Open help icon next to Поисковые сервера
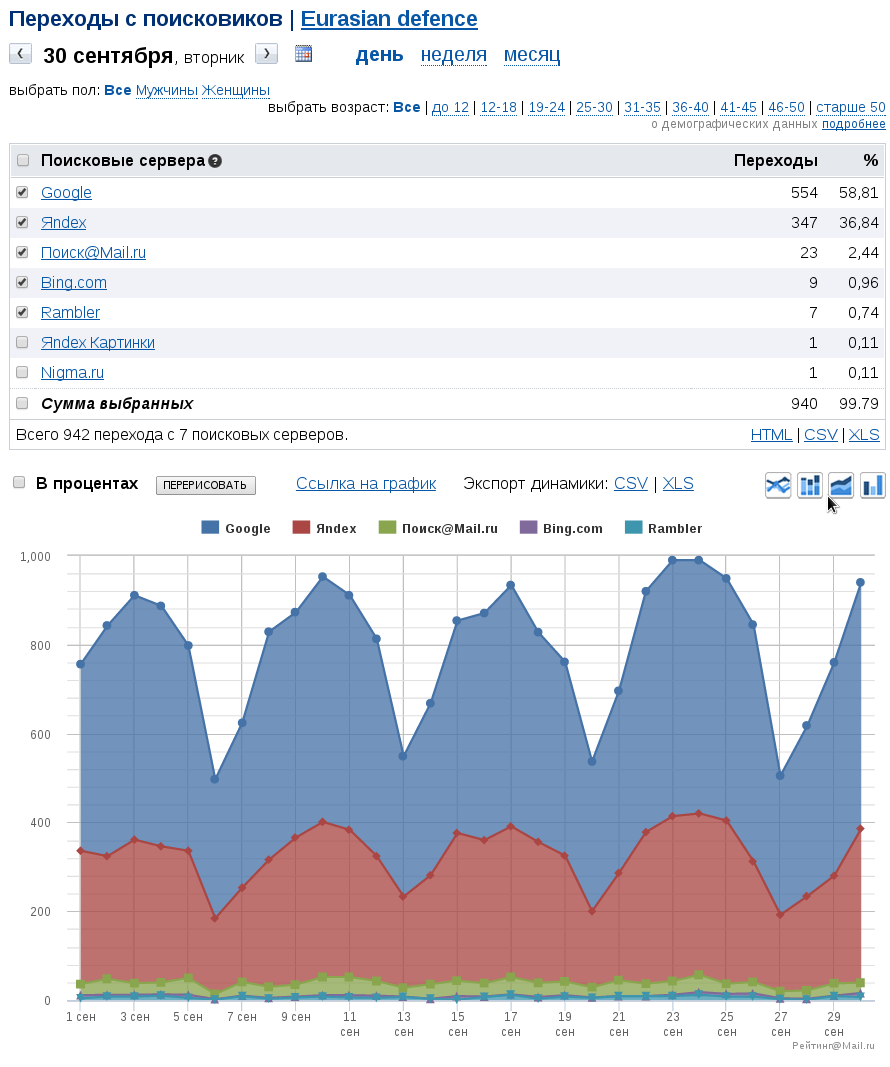 point(215,161)
